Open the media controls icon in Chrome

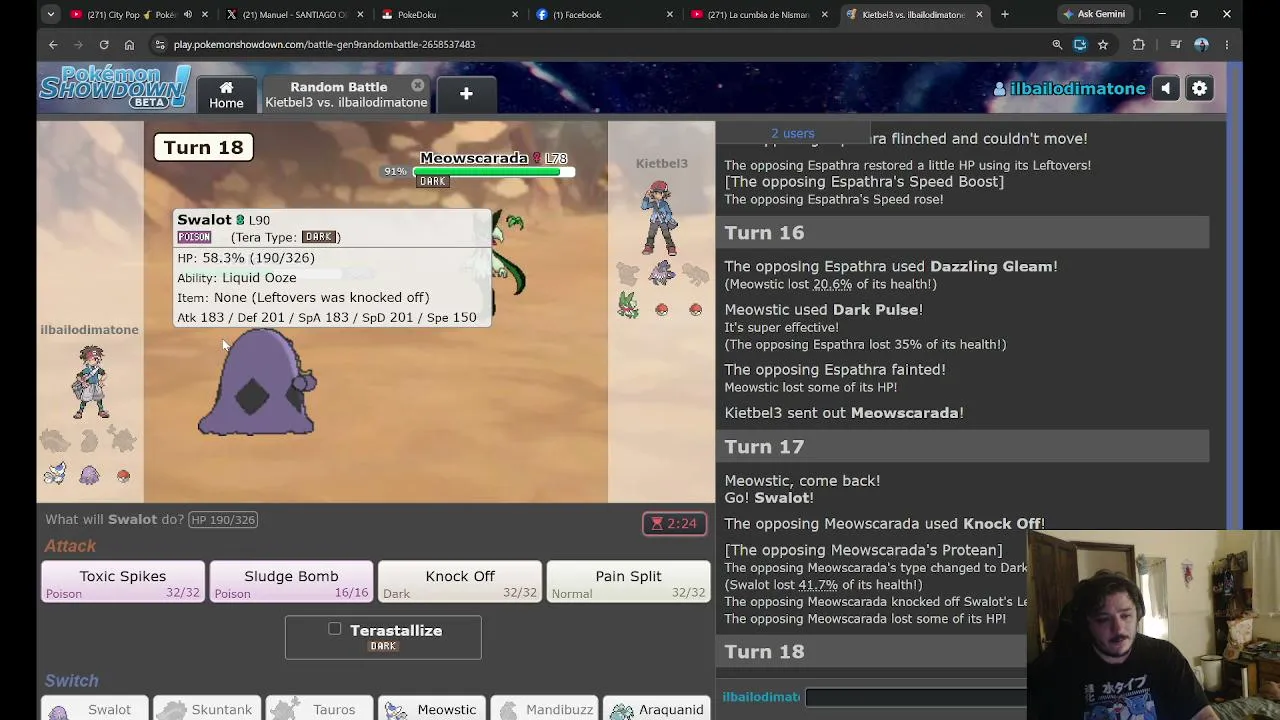pyautogui.click(x=1176, y=44)
